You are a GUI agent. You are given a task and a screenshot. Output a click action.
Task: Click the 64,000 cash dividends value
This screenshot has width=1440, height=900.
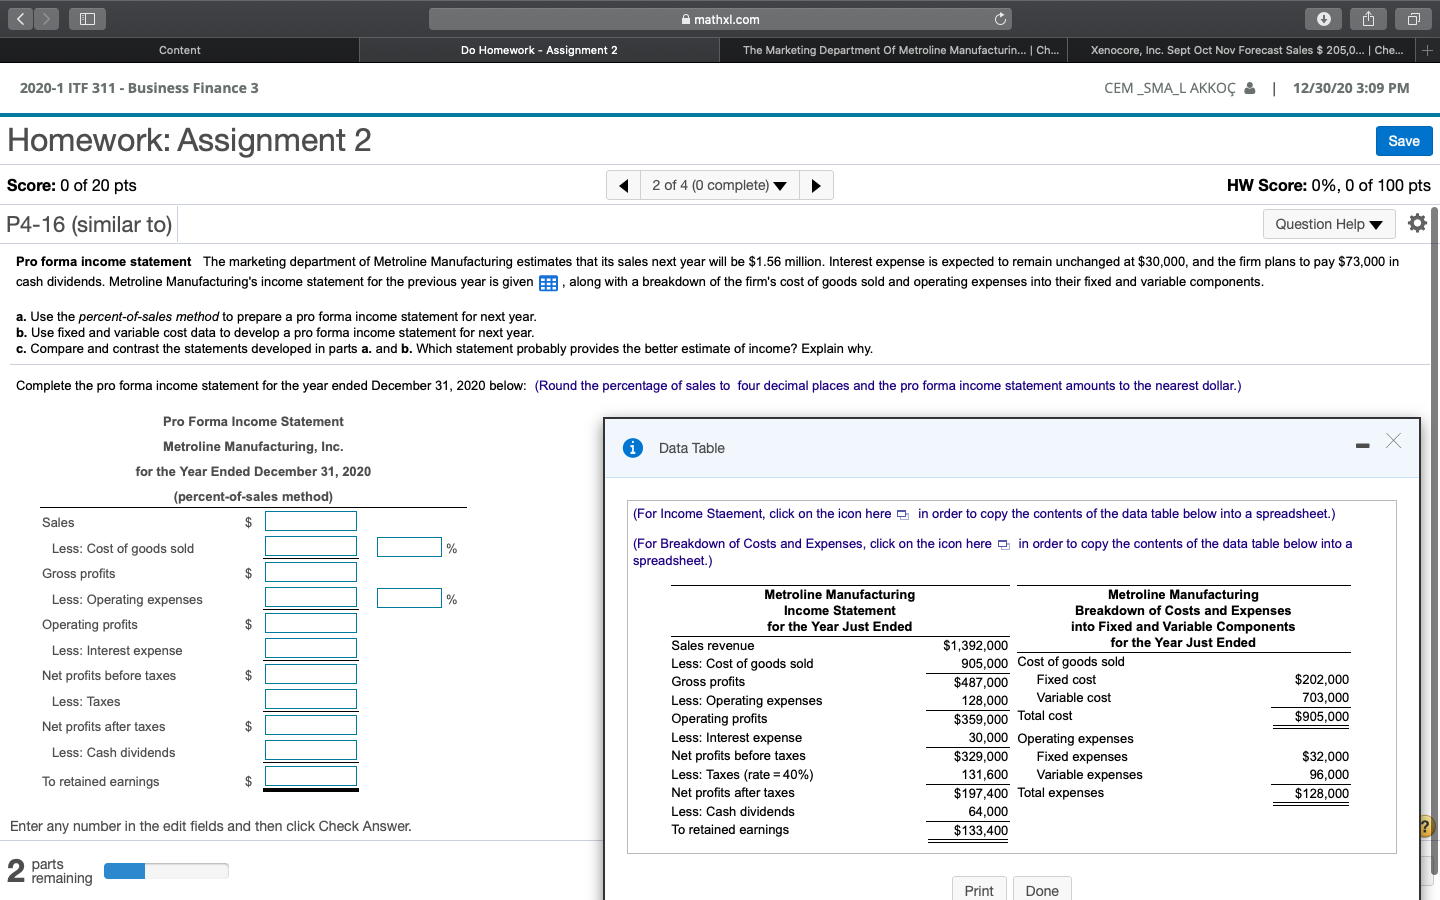(x=988, y=812)
